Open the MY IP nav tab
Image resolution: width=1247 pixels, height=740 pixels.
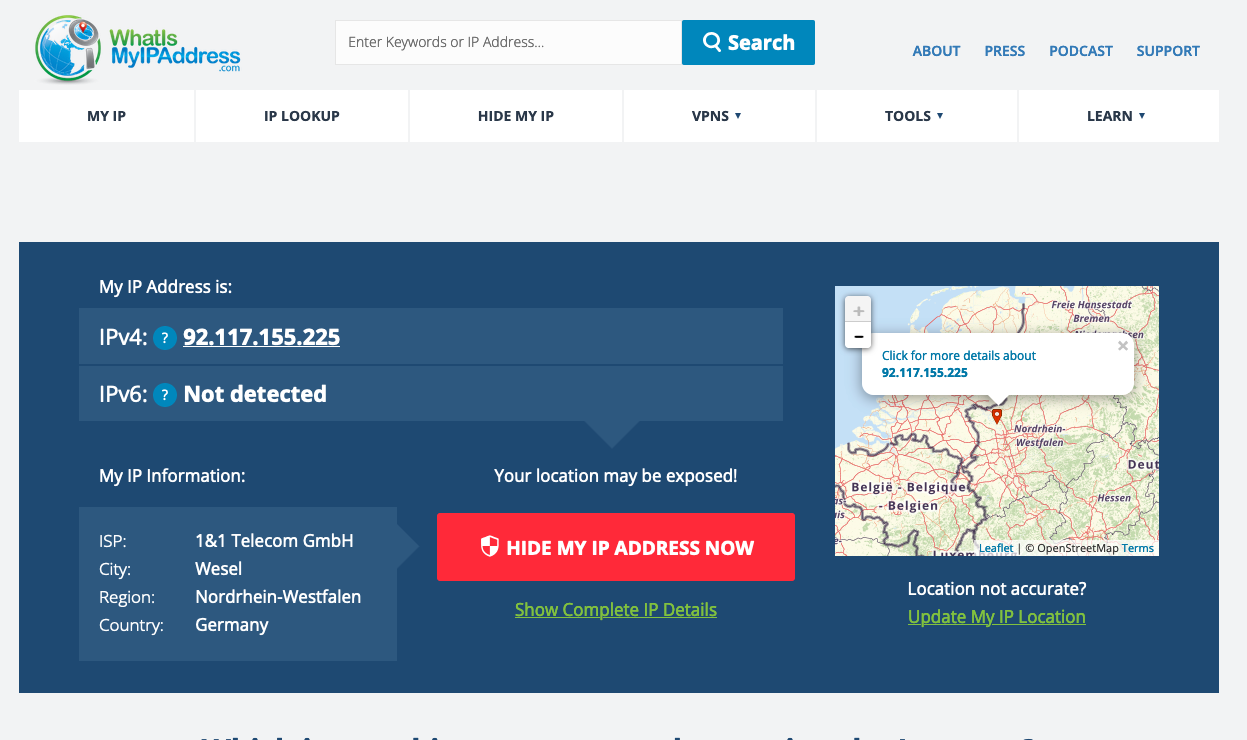tap(106, 116)
